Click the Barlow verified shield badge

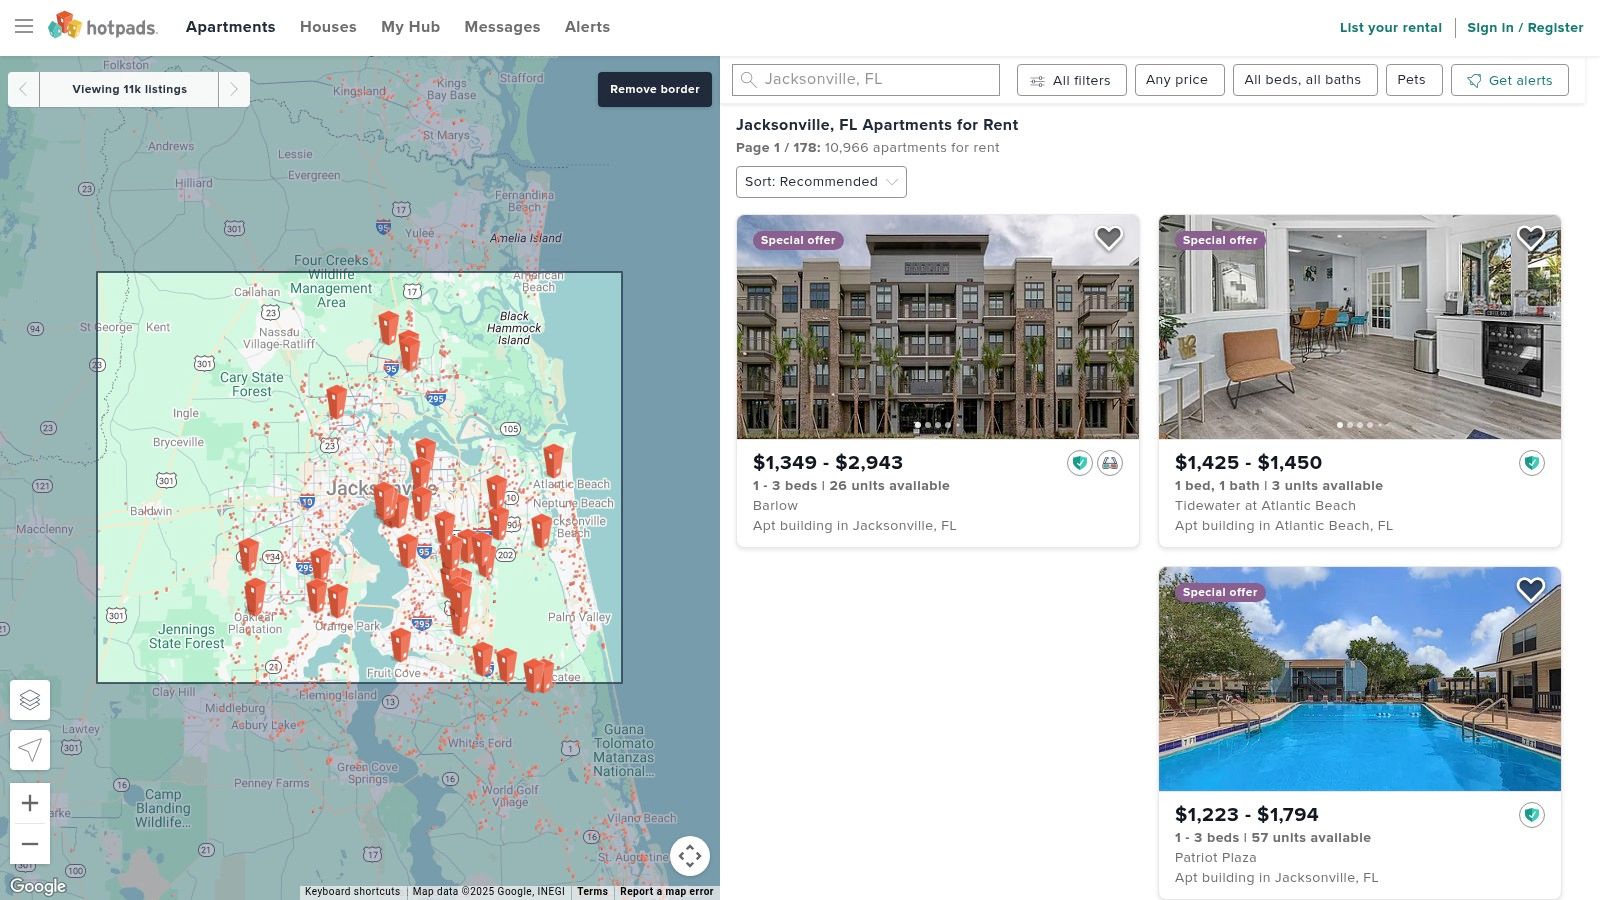tap(1079, 463)
